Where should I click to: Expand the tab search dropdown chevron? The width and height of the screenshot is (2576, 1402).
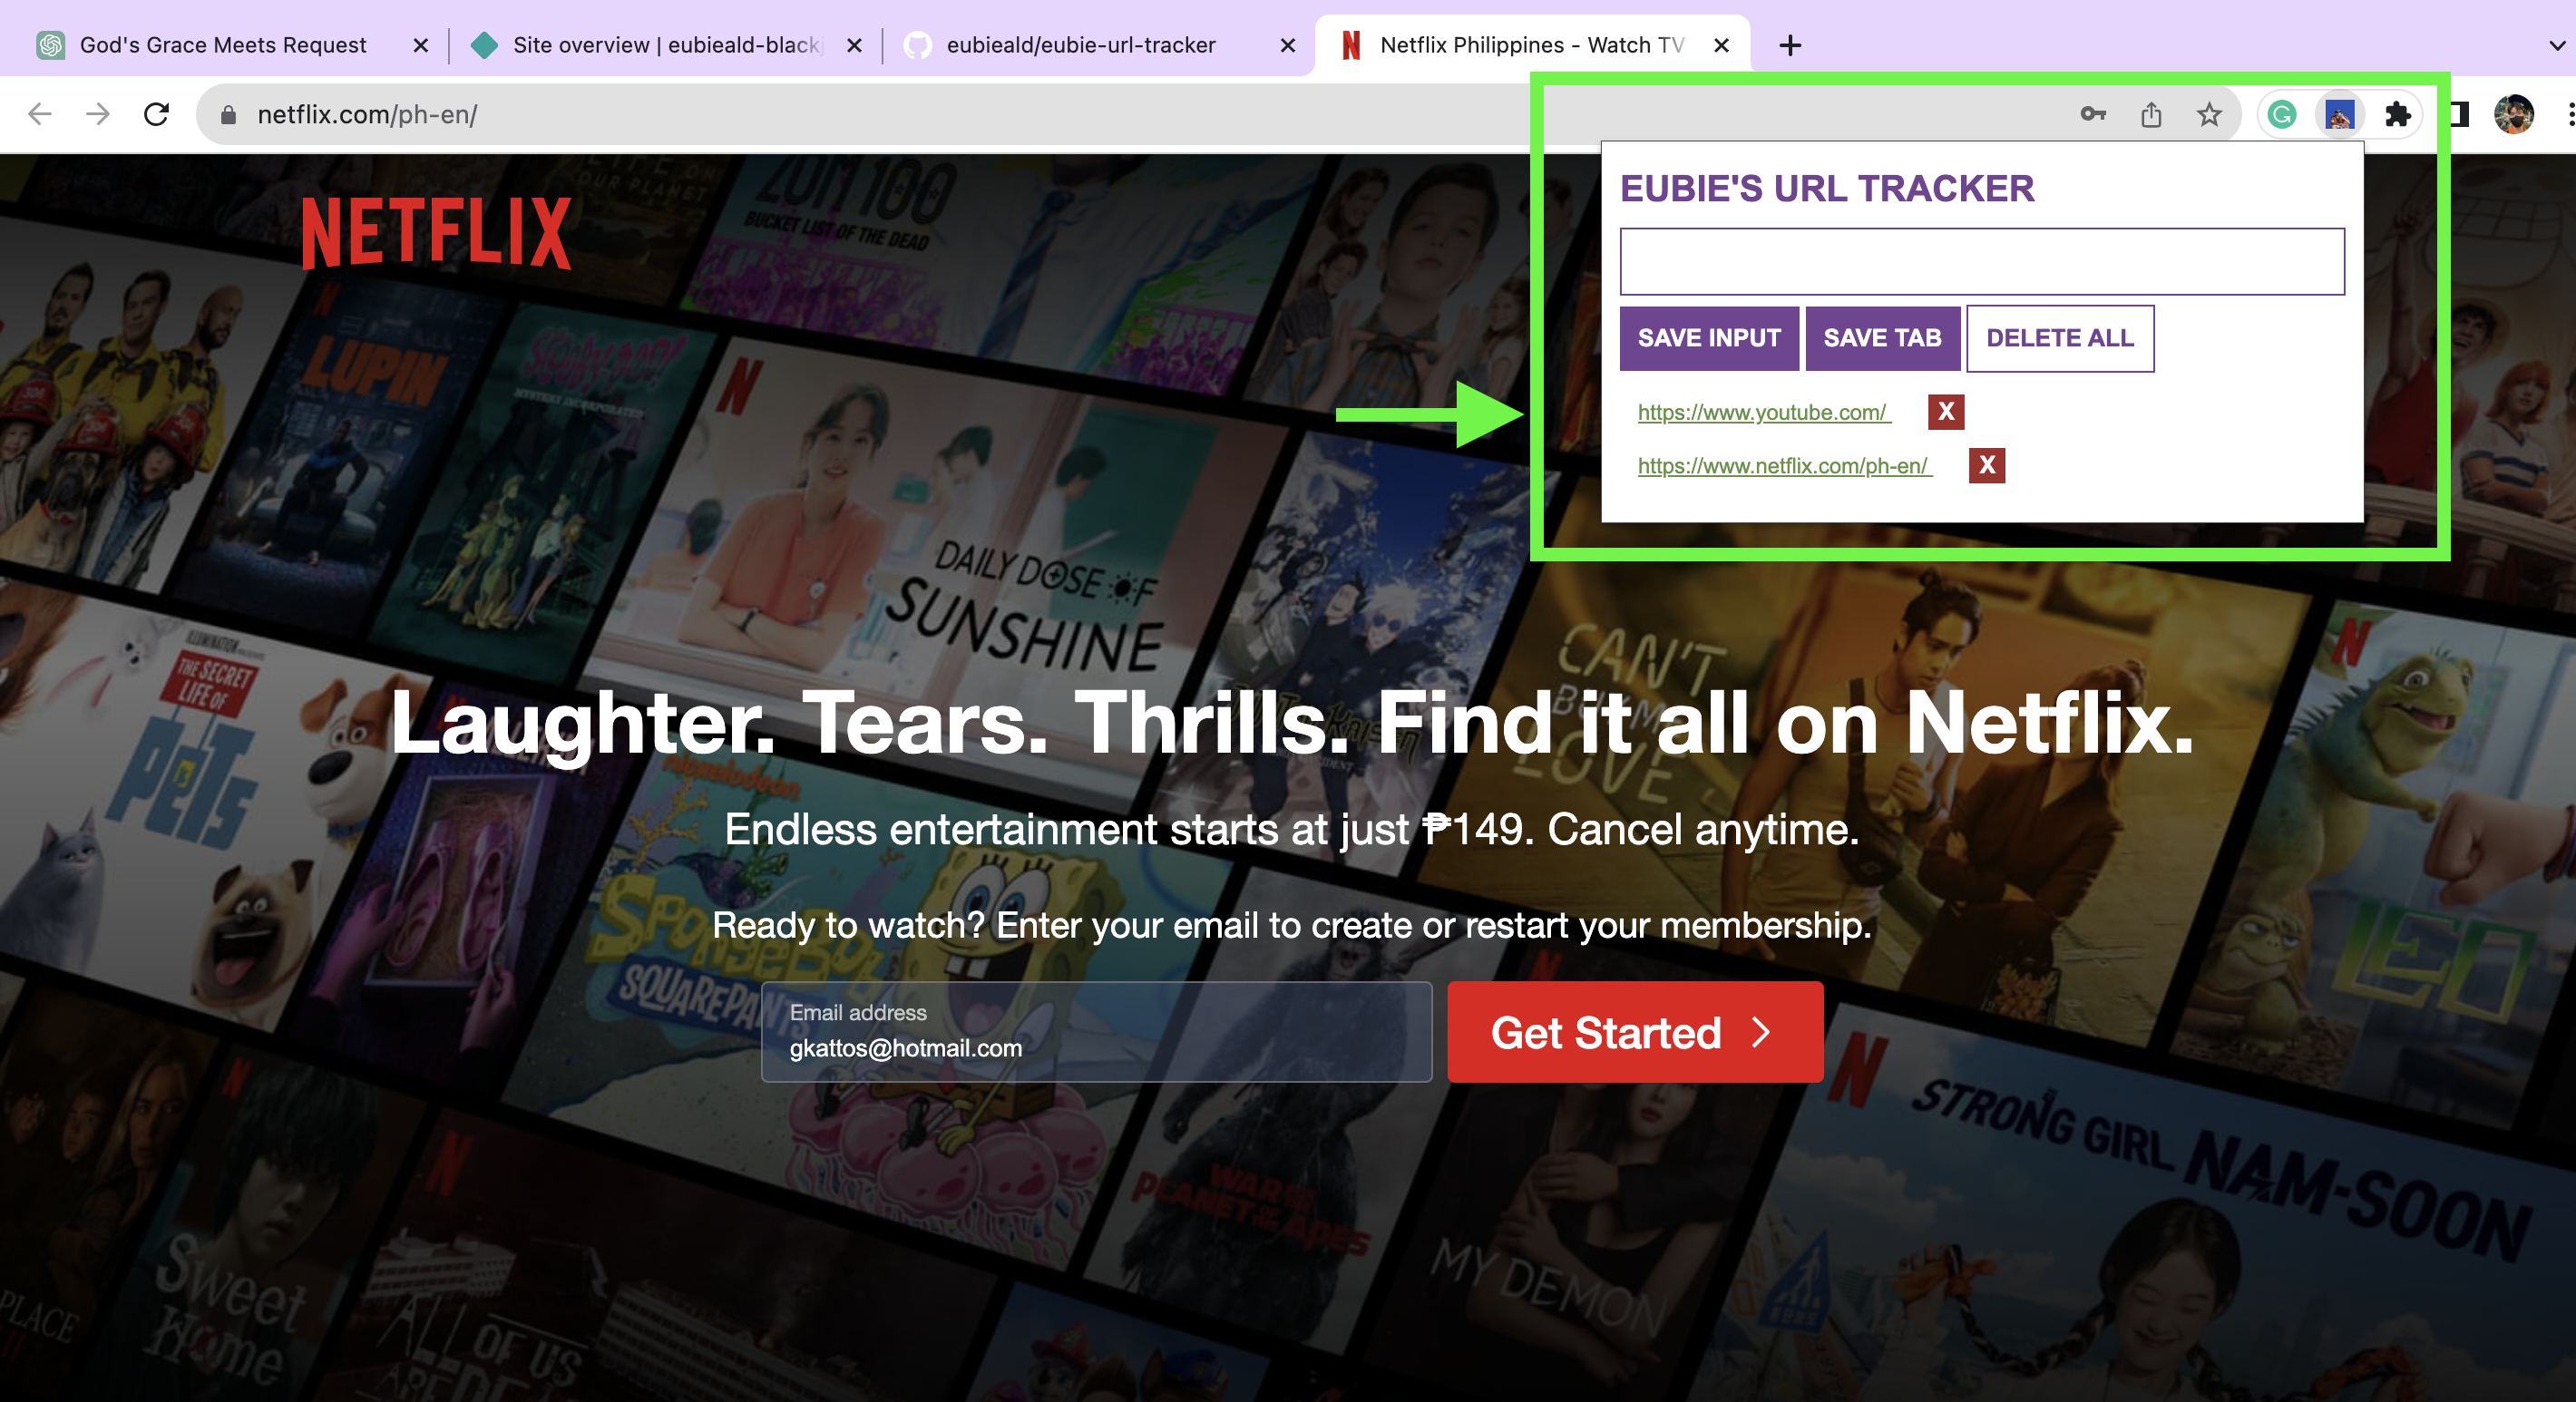point(2556,45)
